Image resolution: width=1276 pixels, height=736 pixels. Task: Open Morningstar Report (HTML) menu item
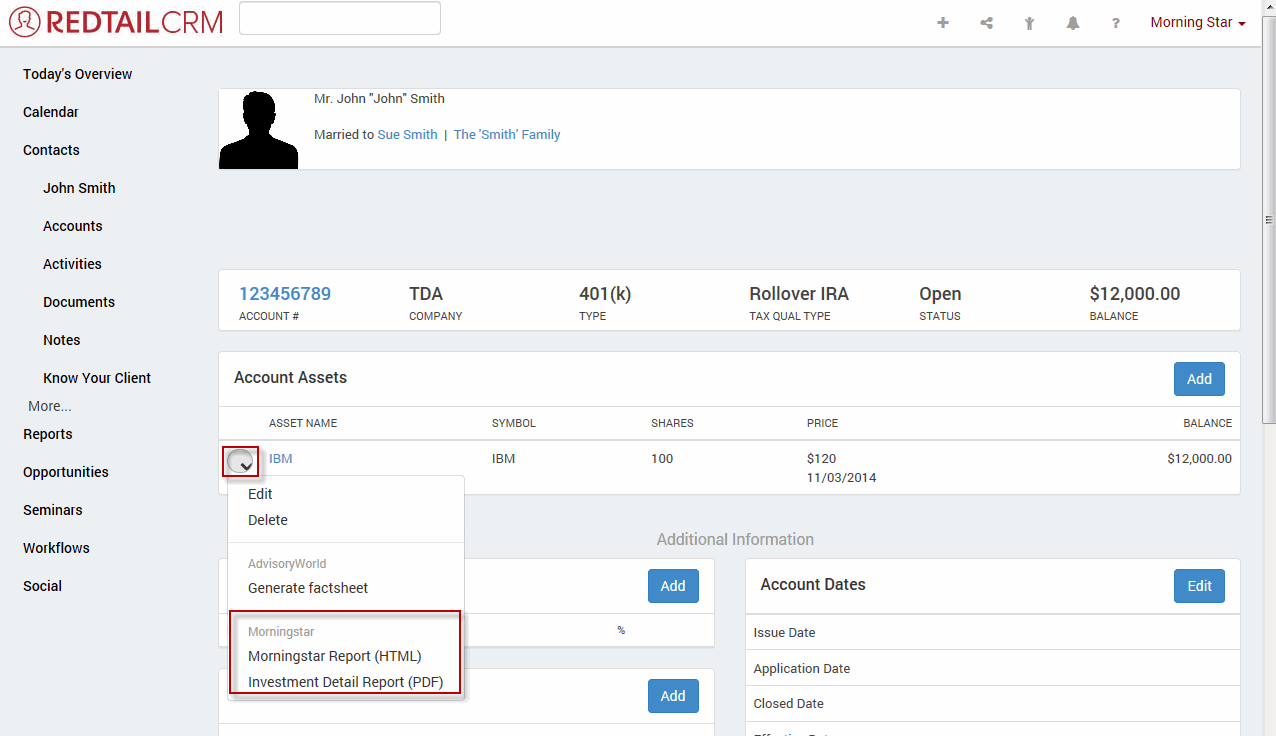pos(334,656)
